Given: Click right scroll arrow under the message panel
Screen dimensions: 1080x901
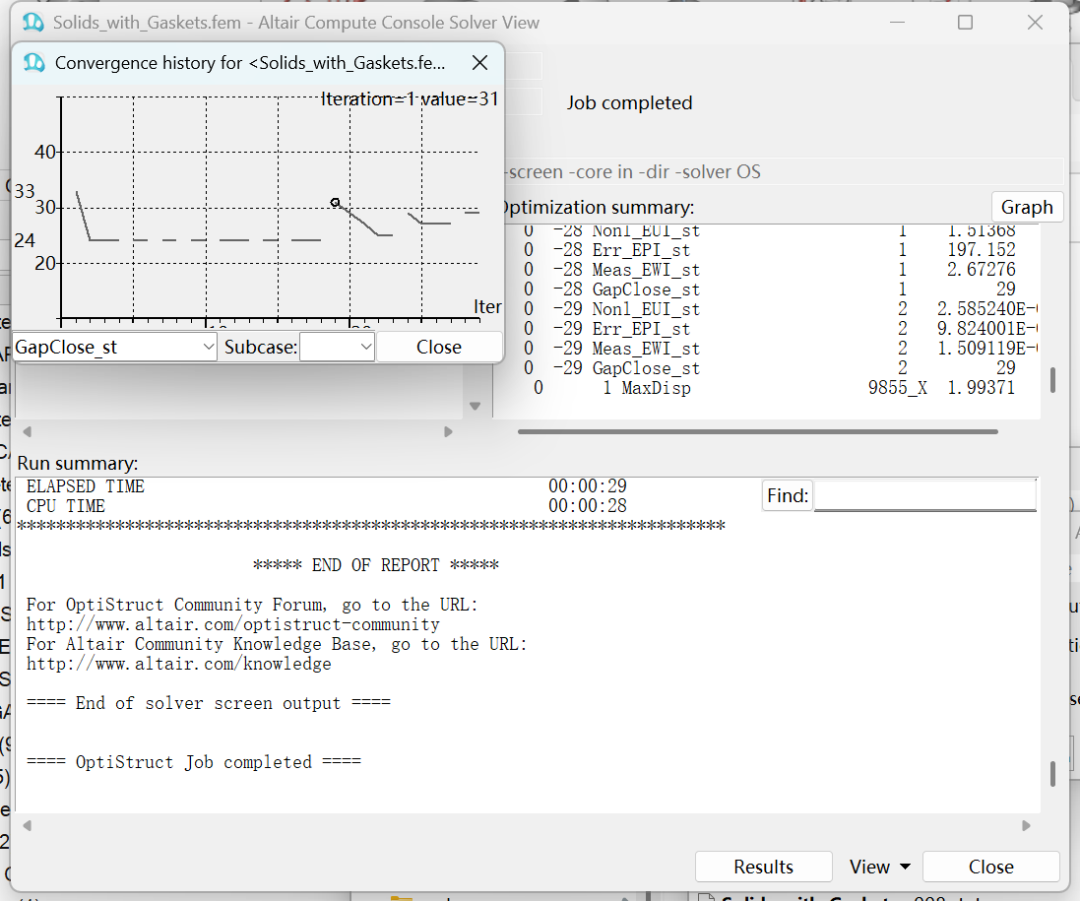Looking at the screenshot, I should [x=448, y=432].
